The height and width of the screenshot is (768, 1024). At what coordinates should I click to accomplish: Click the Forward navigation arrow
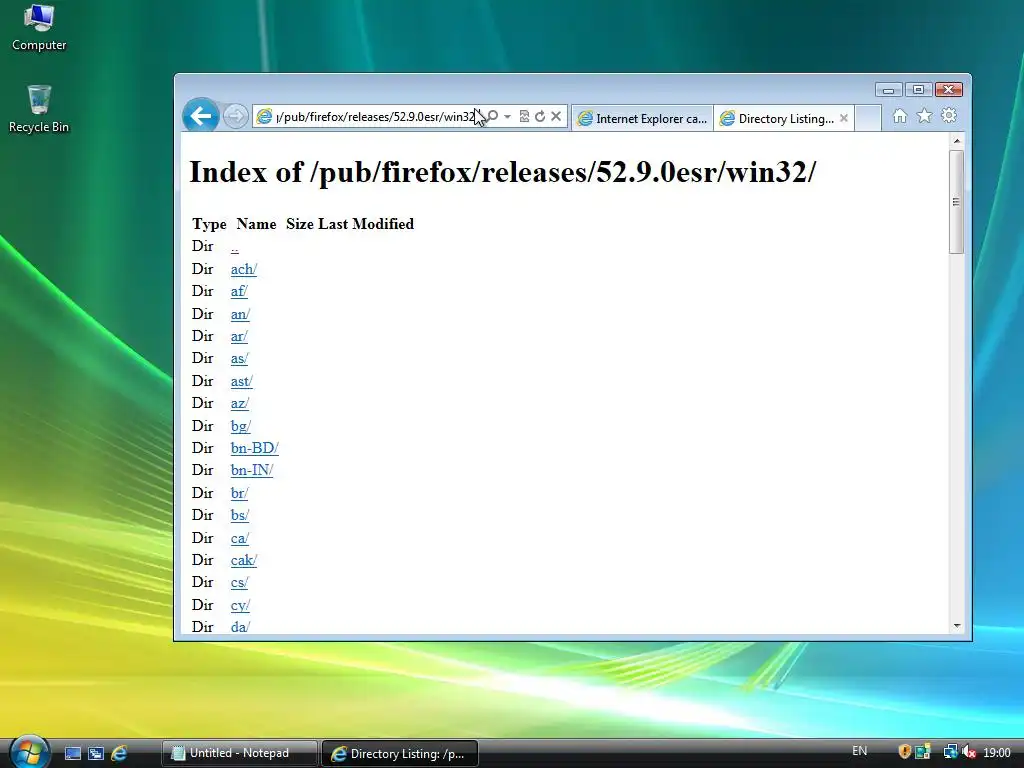[235, 116]
